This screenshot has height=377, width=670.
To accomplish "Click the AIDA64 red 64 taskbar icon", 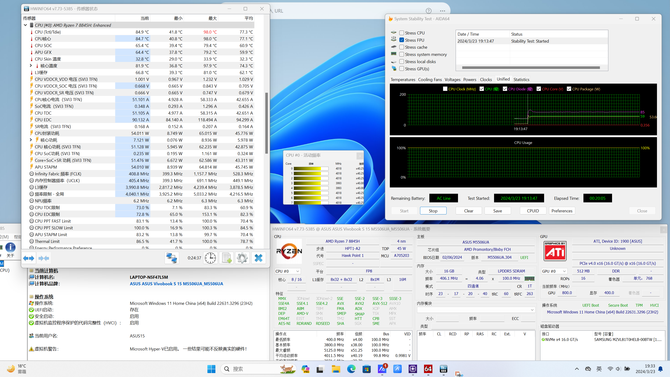I will pos(428,369).
